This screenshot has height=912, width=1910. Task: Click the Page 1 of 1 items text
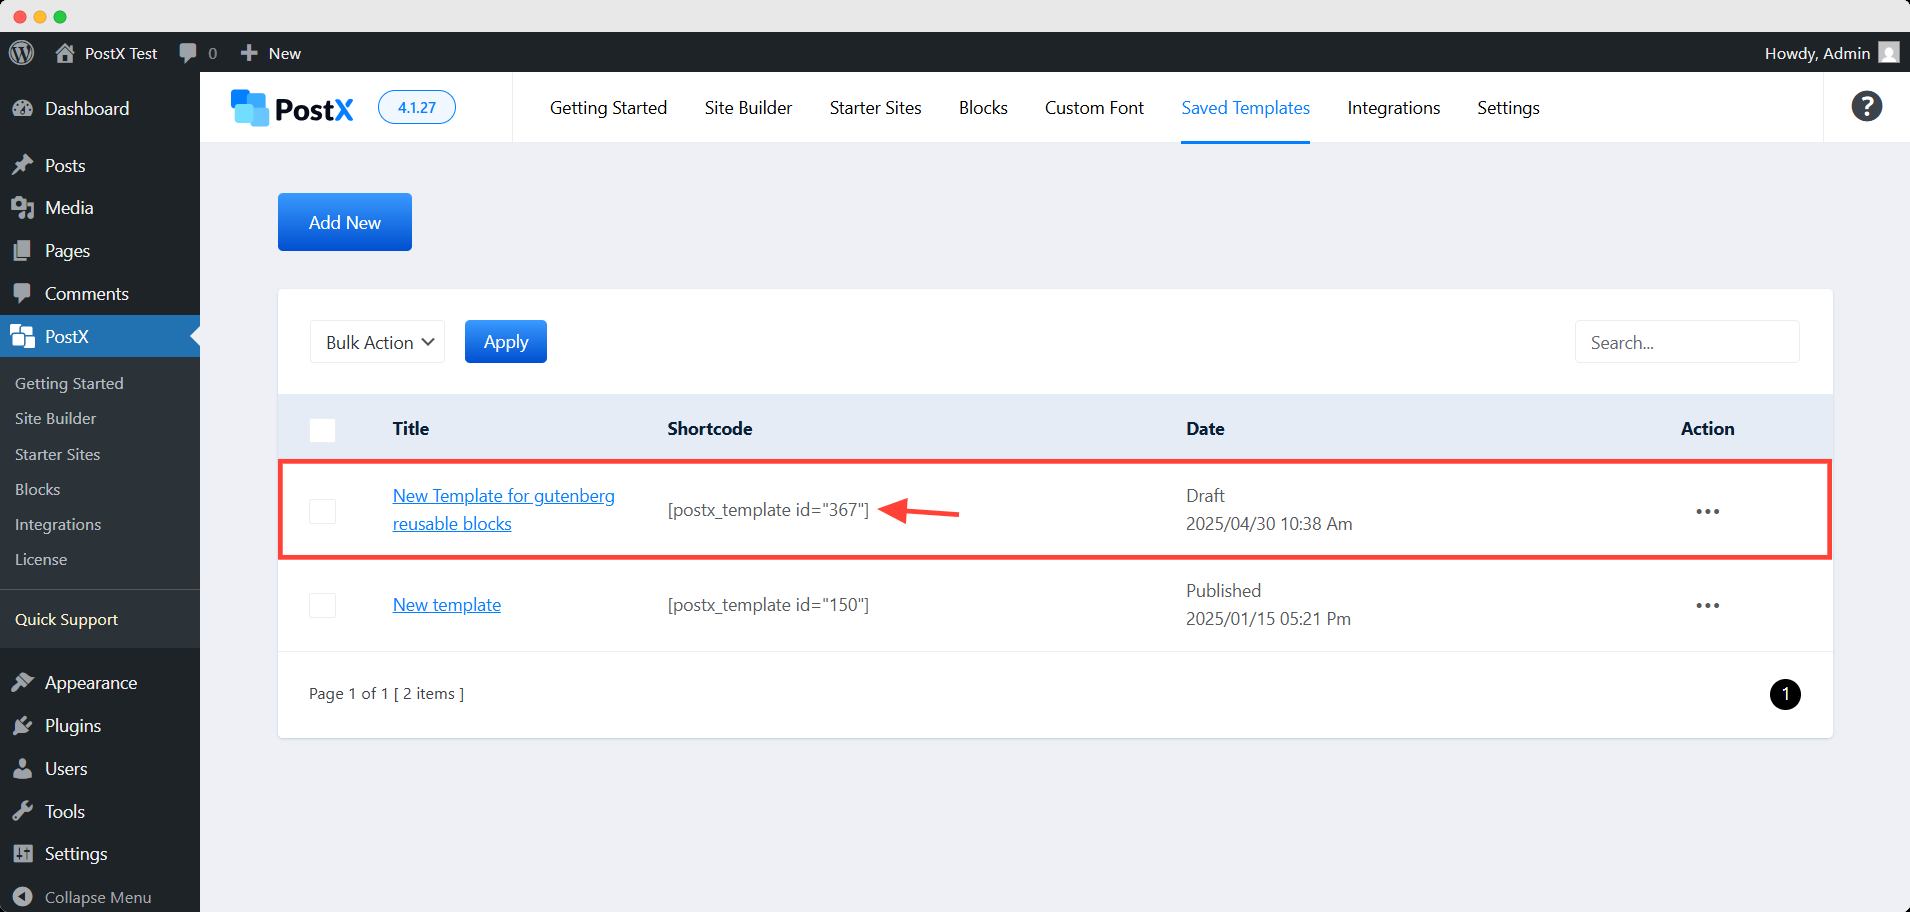tap(386, 694)
